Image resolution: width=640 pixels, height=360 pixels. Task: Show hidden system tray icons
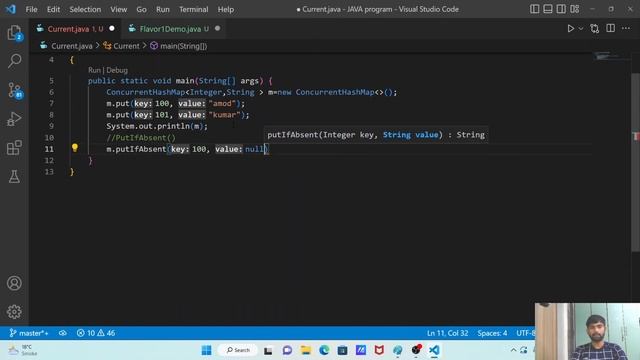click(x=513, y=350)
